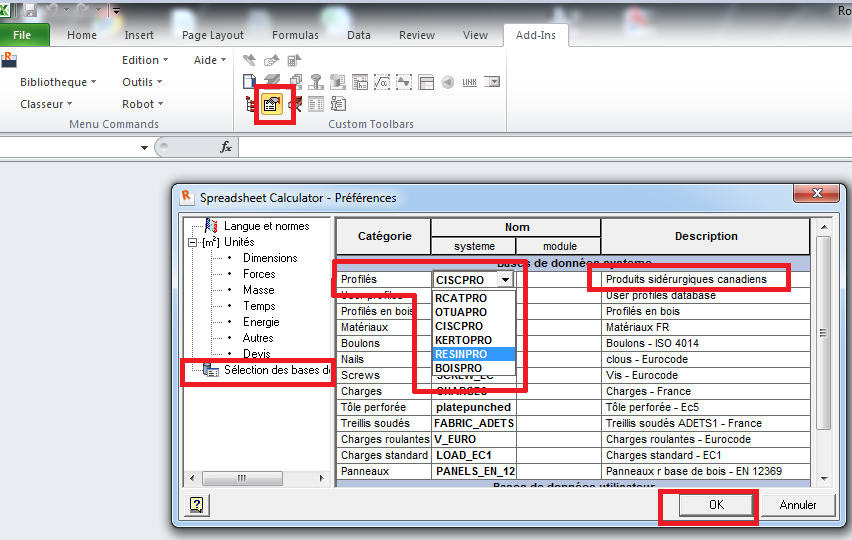The width and height of the screenshot is (852, 540).
Task: Click the info document icon
Action: [338, 104]
